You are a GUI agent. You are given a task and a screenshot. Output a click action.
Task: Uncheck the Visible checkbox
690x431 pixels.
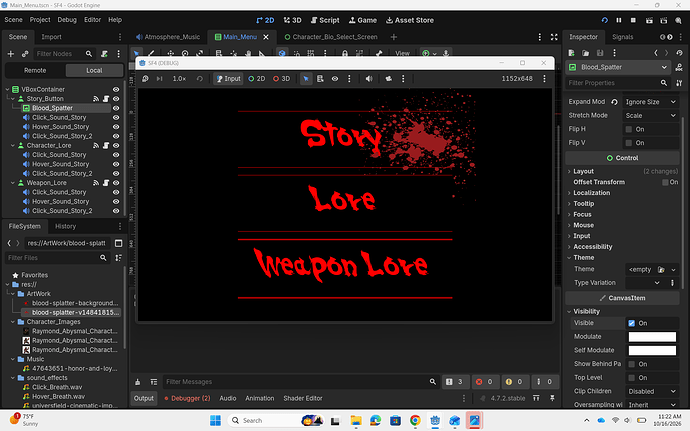click(631, 323)
